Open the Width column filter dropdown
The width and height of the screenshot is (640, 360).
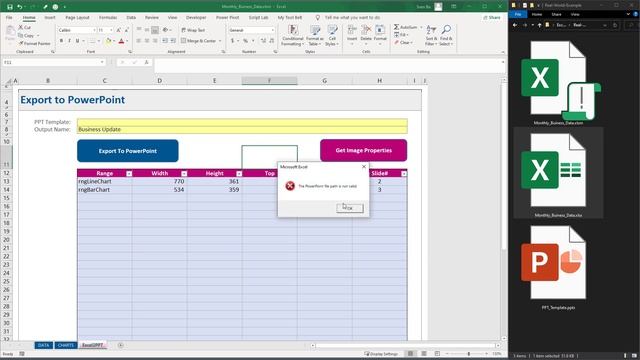click(x=184, y=173)
